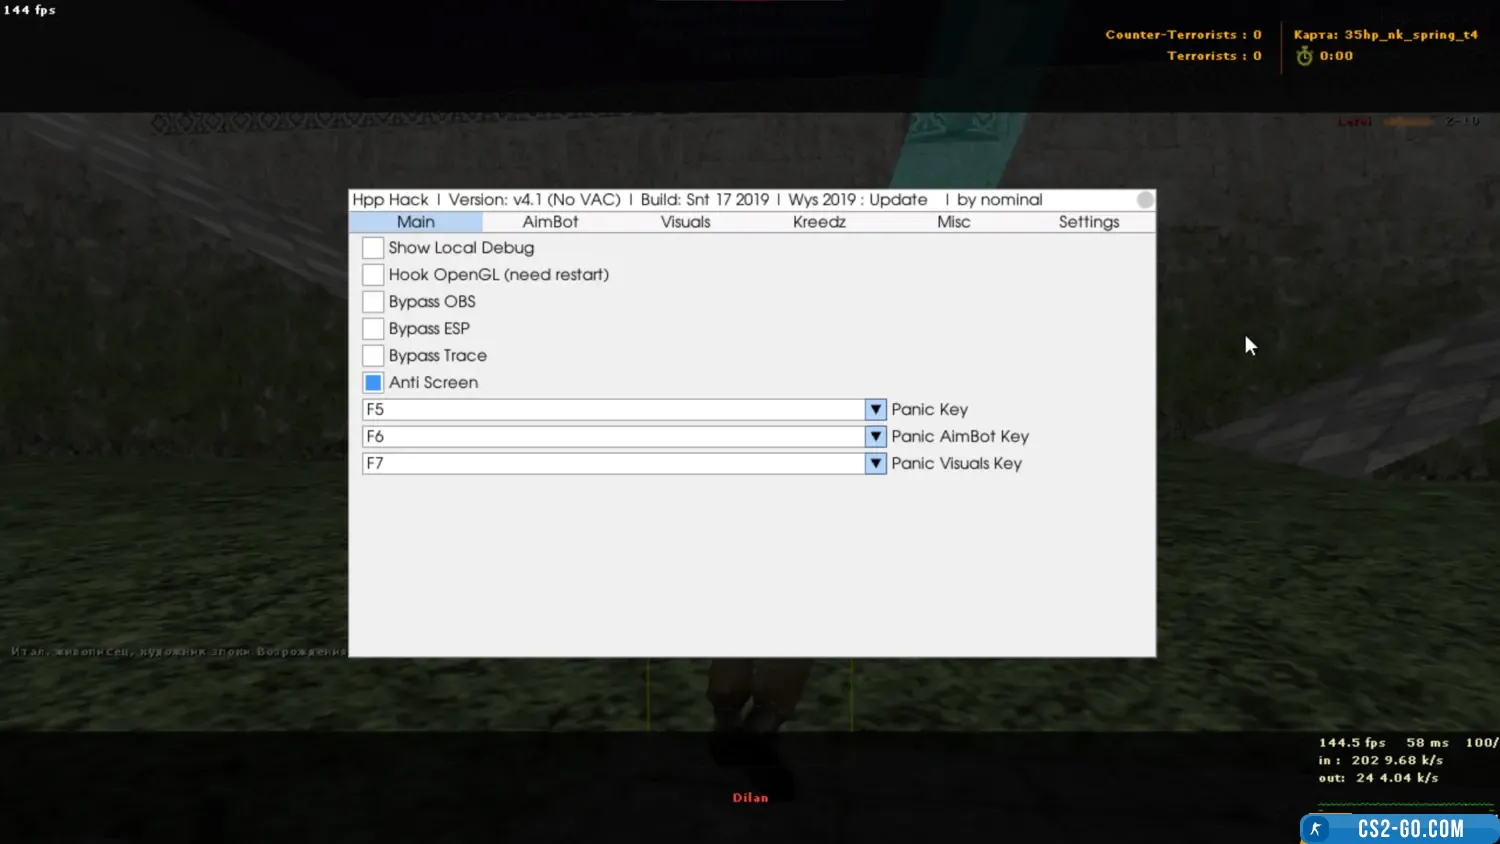The width and height of the screenshot is (1500, 844).
Task: Enable Show Local Debug checkbox
Action: coord(373,248)
